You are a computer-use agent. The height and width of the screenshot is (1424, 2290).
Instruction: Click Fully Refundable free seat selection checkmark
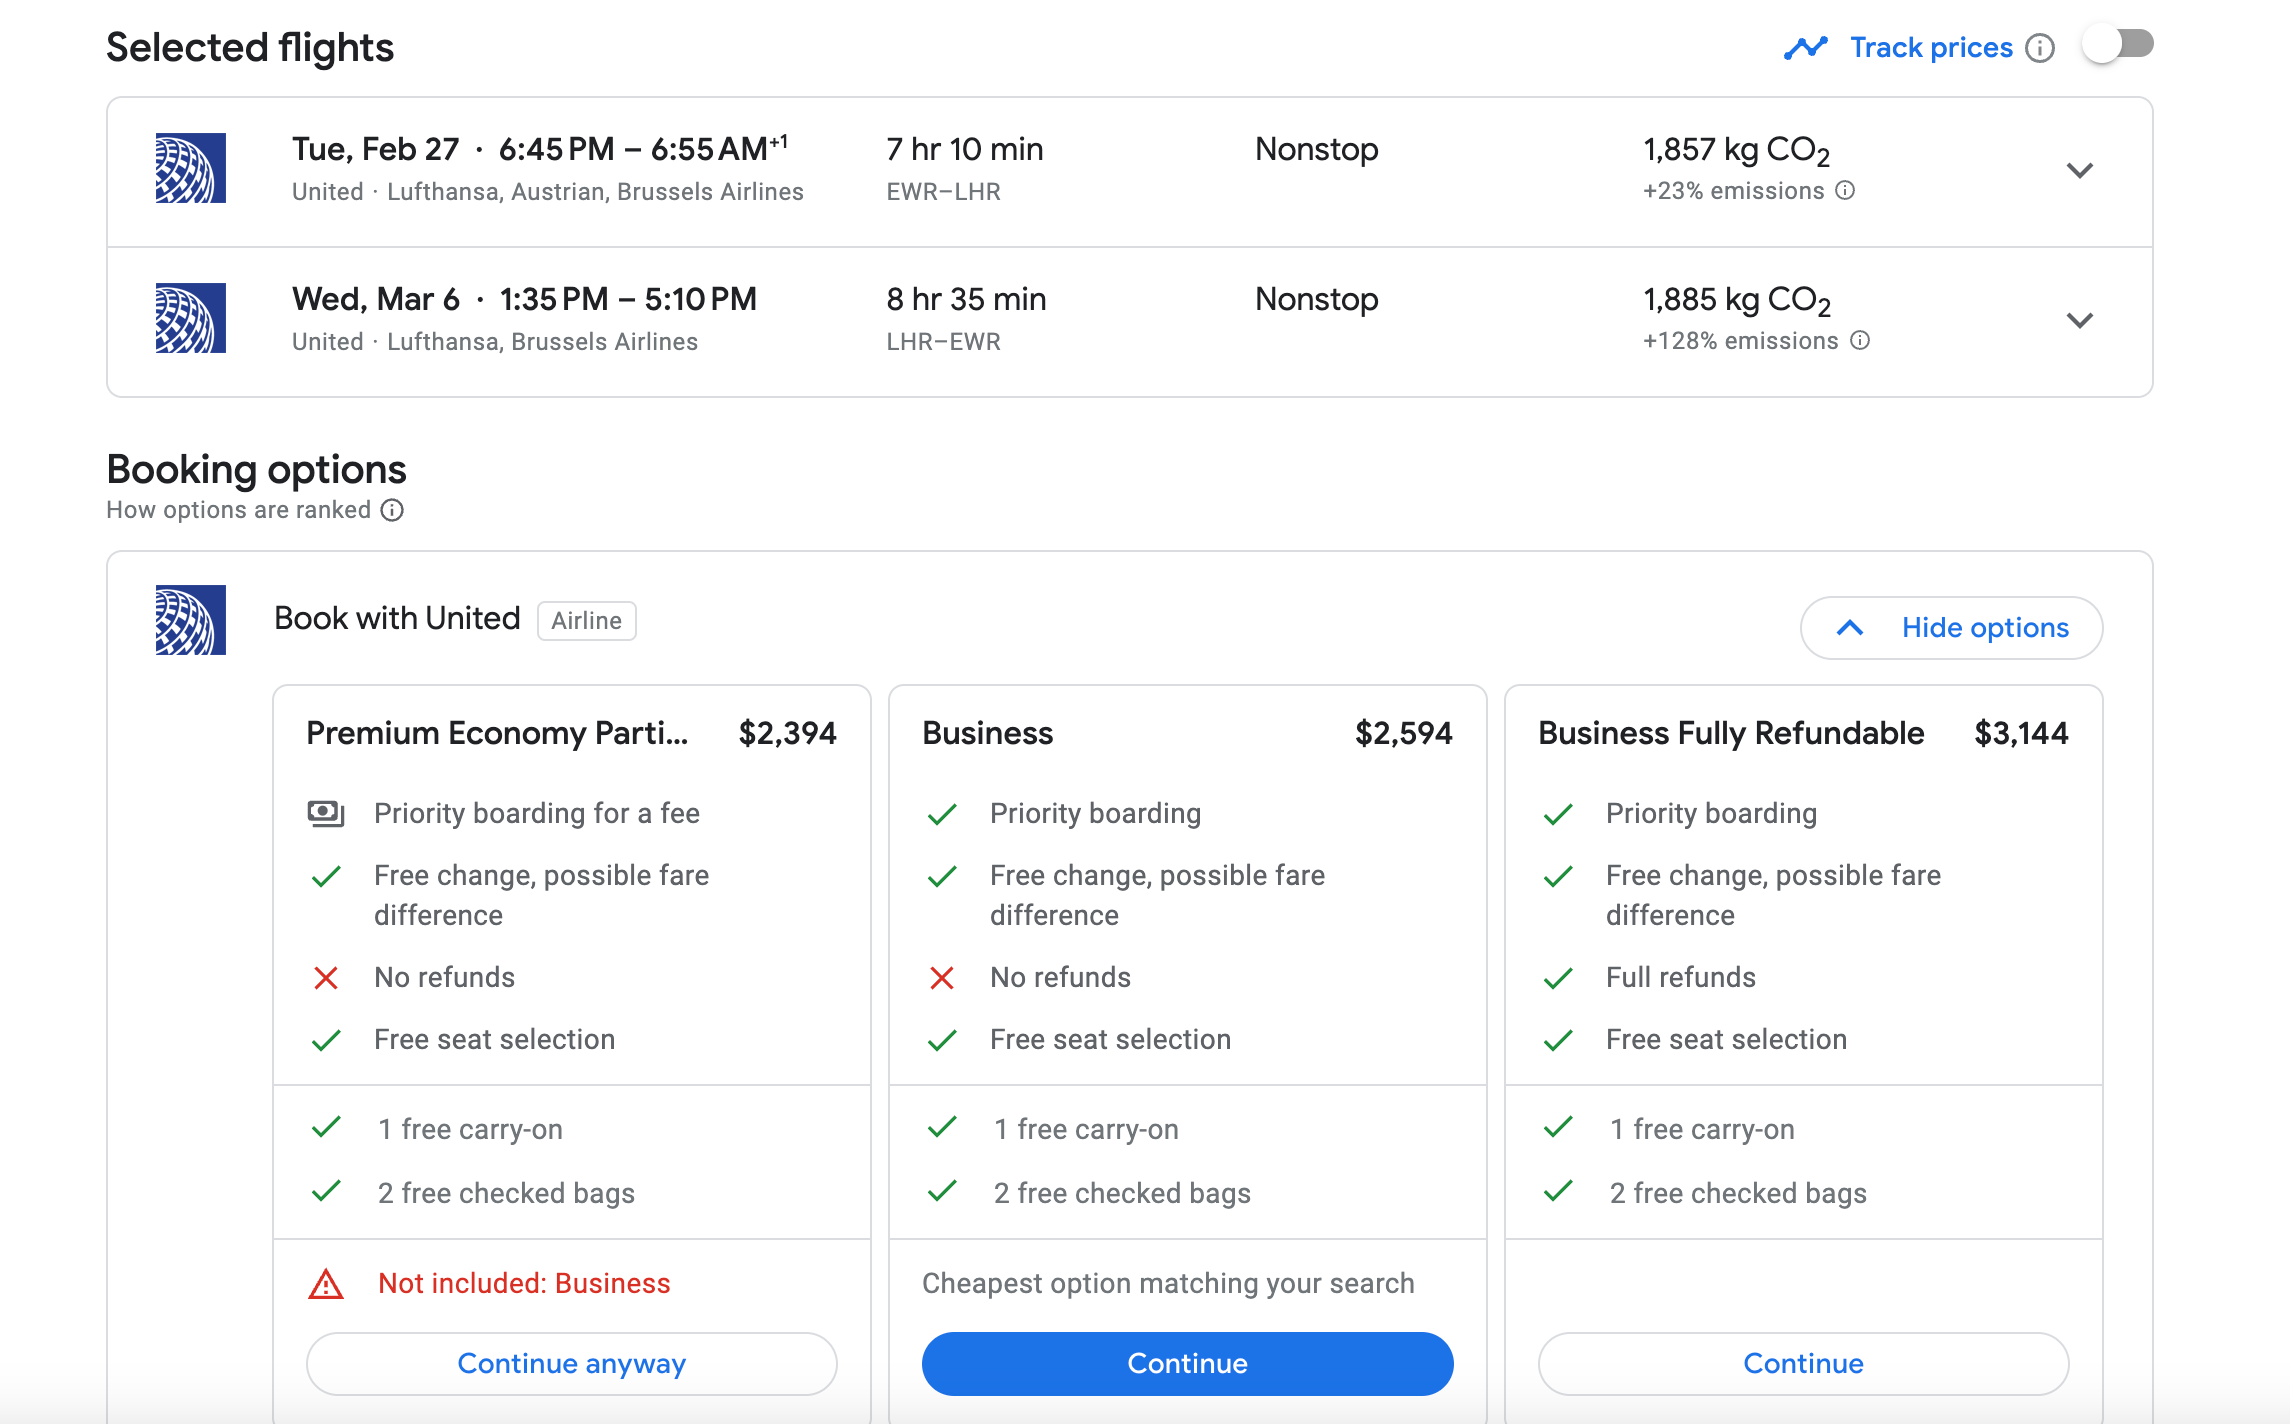[x=1558, y=1040]
